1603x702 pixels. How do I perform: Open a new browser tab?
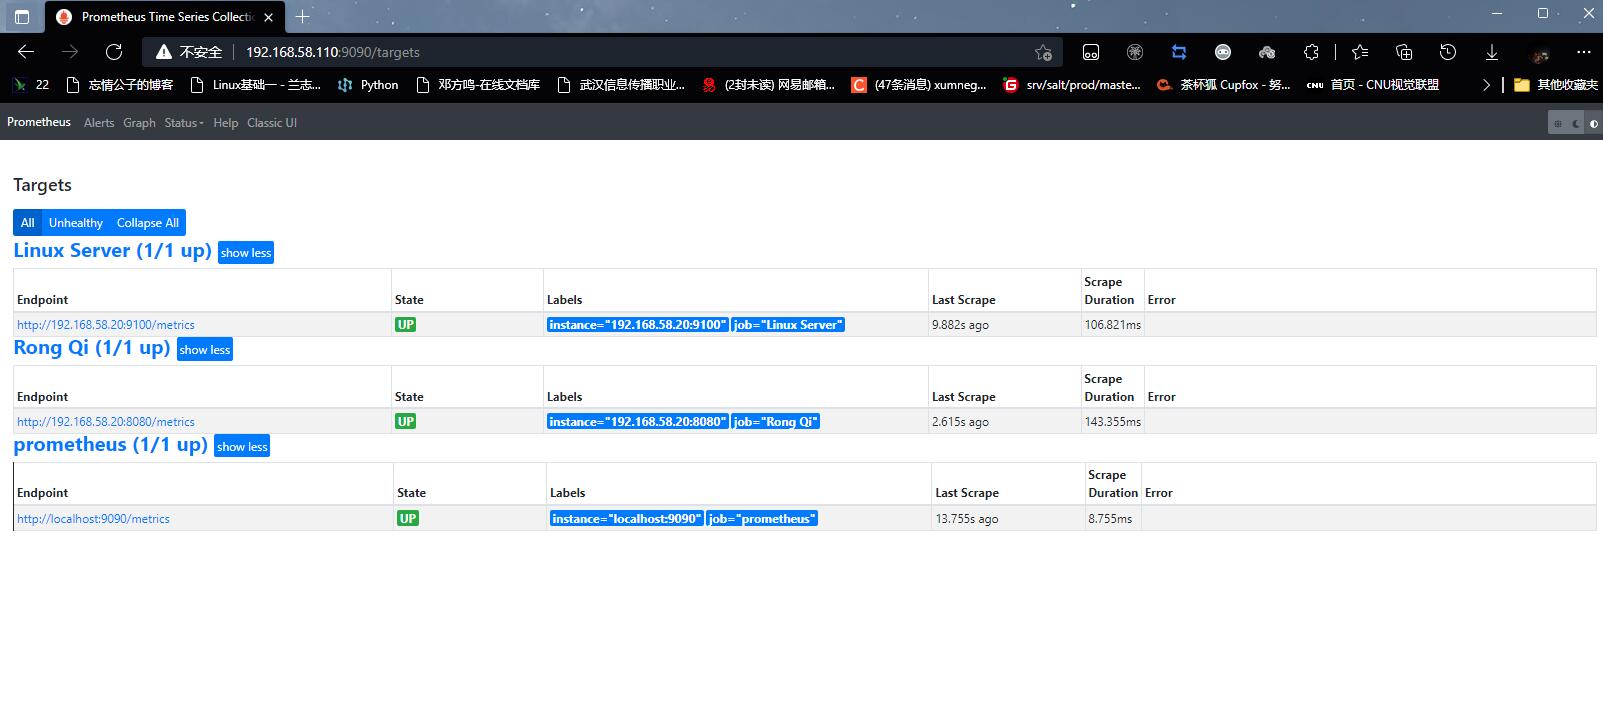click(302, 16)
